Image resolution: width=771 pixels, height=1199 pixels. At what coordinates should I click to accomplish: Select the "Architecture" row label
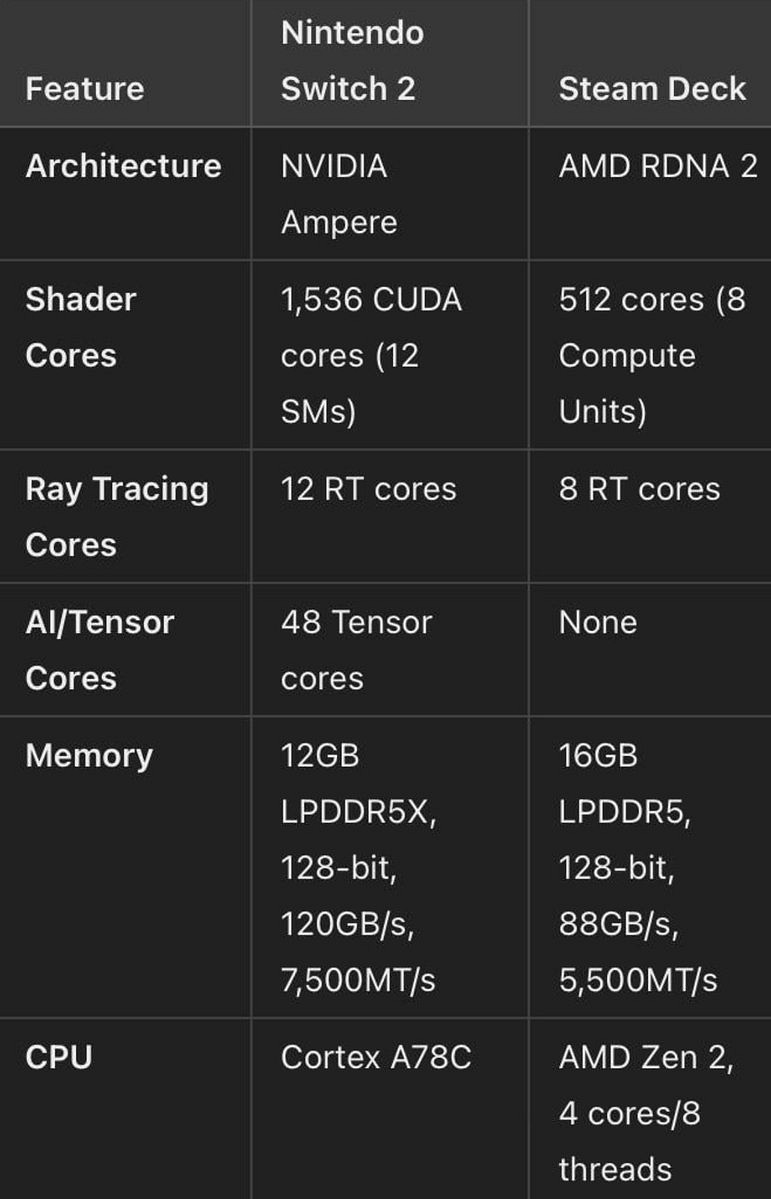click(x=123, y=166)
